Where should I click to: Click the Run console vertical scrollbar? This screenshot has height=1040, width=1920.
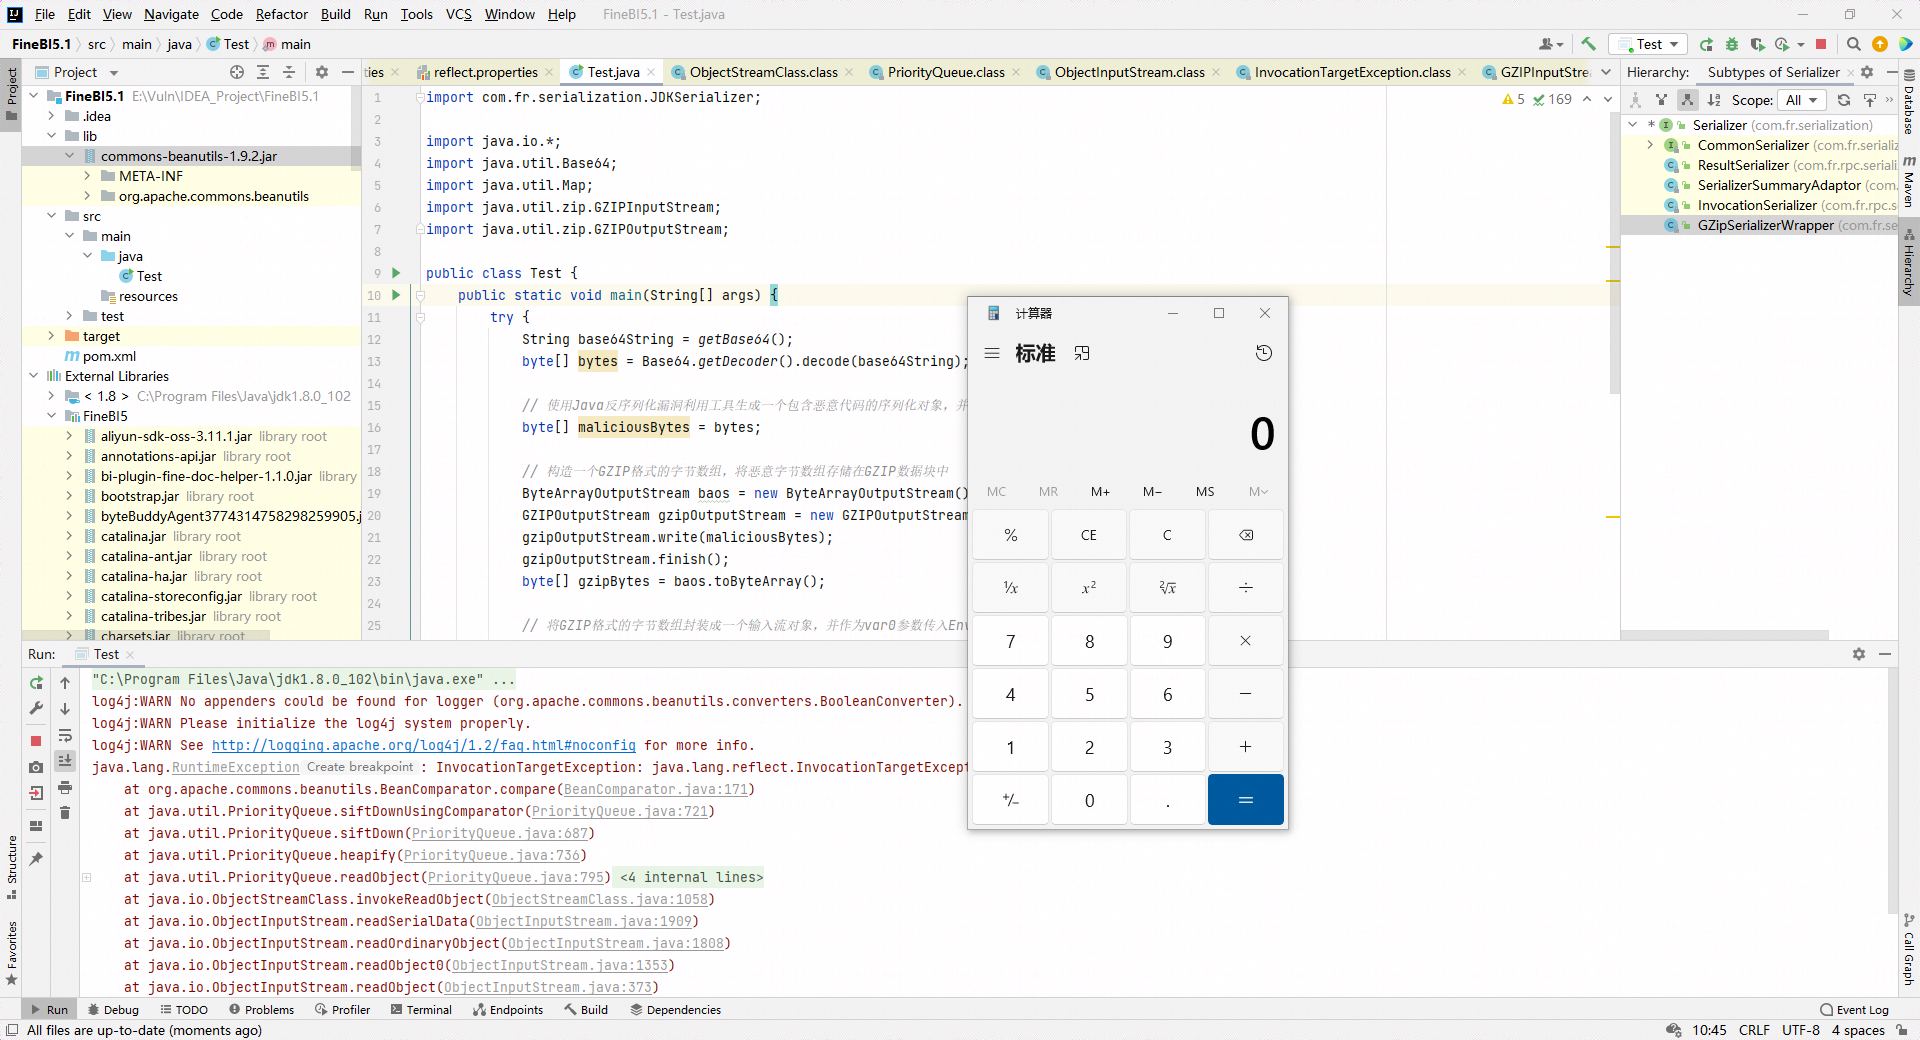(1892, 790)
